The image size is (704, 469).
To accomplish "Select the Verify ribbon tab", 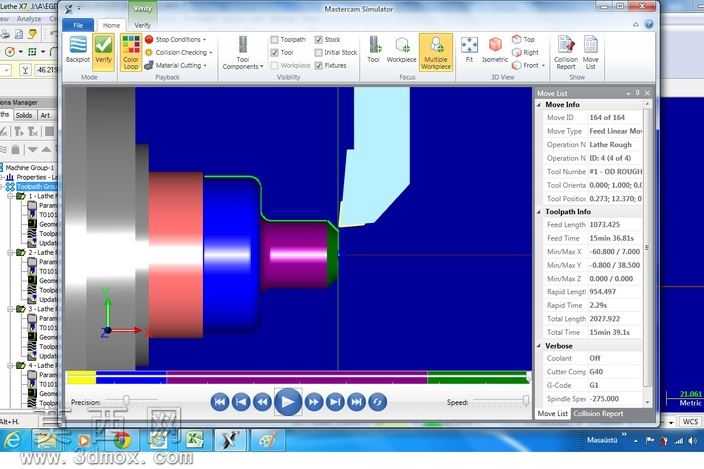I will [x=142, y=25].
